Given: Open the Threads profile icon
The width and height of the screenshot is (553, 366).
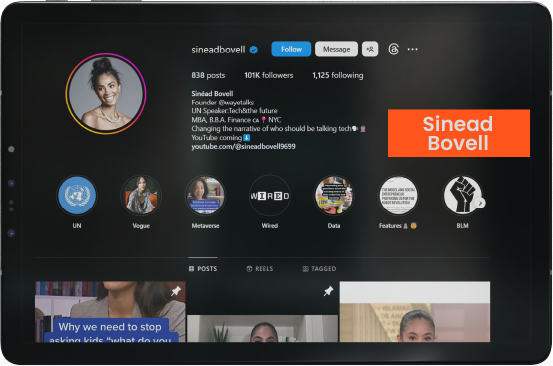Looking at the screenshot, I should click(x=394, y=49).
